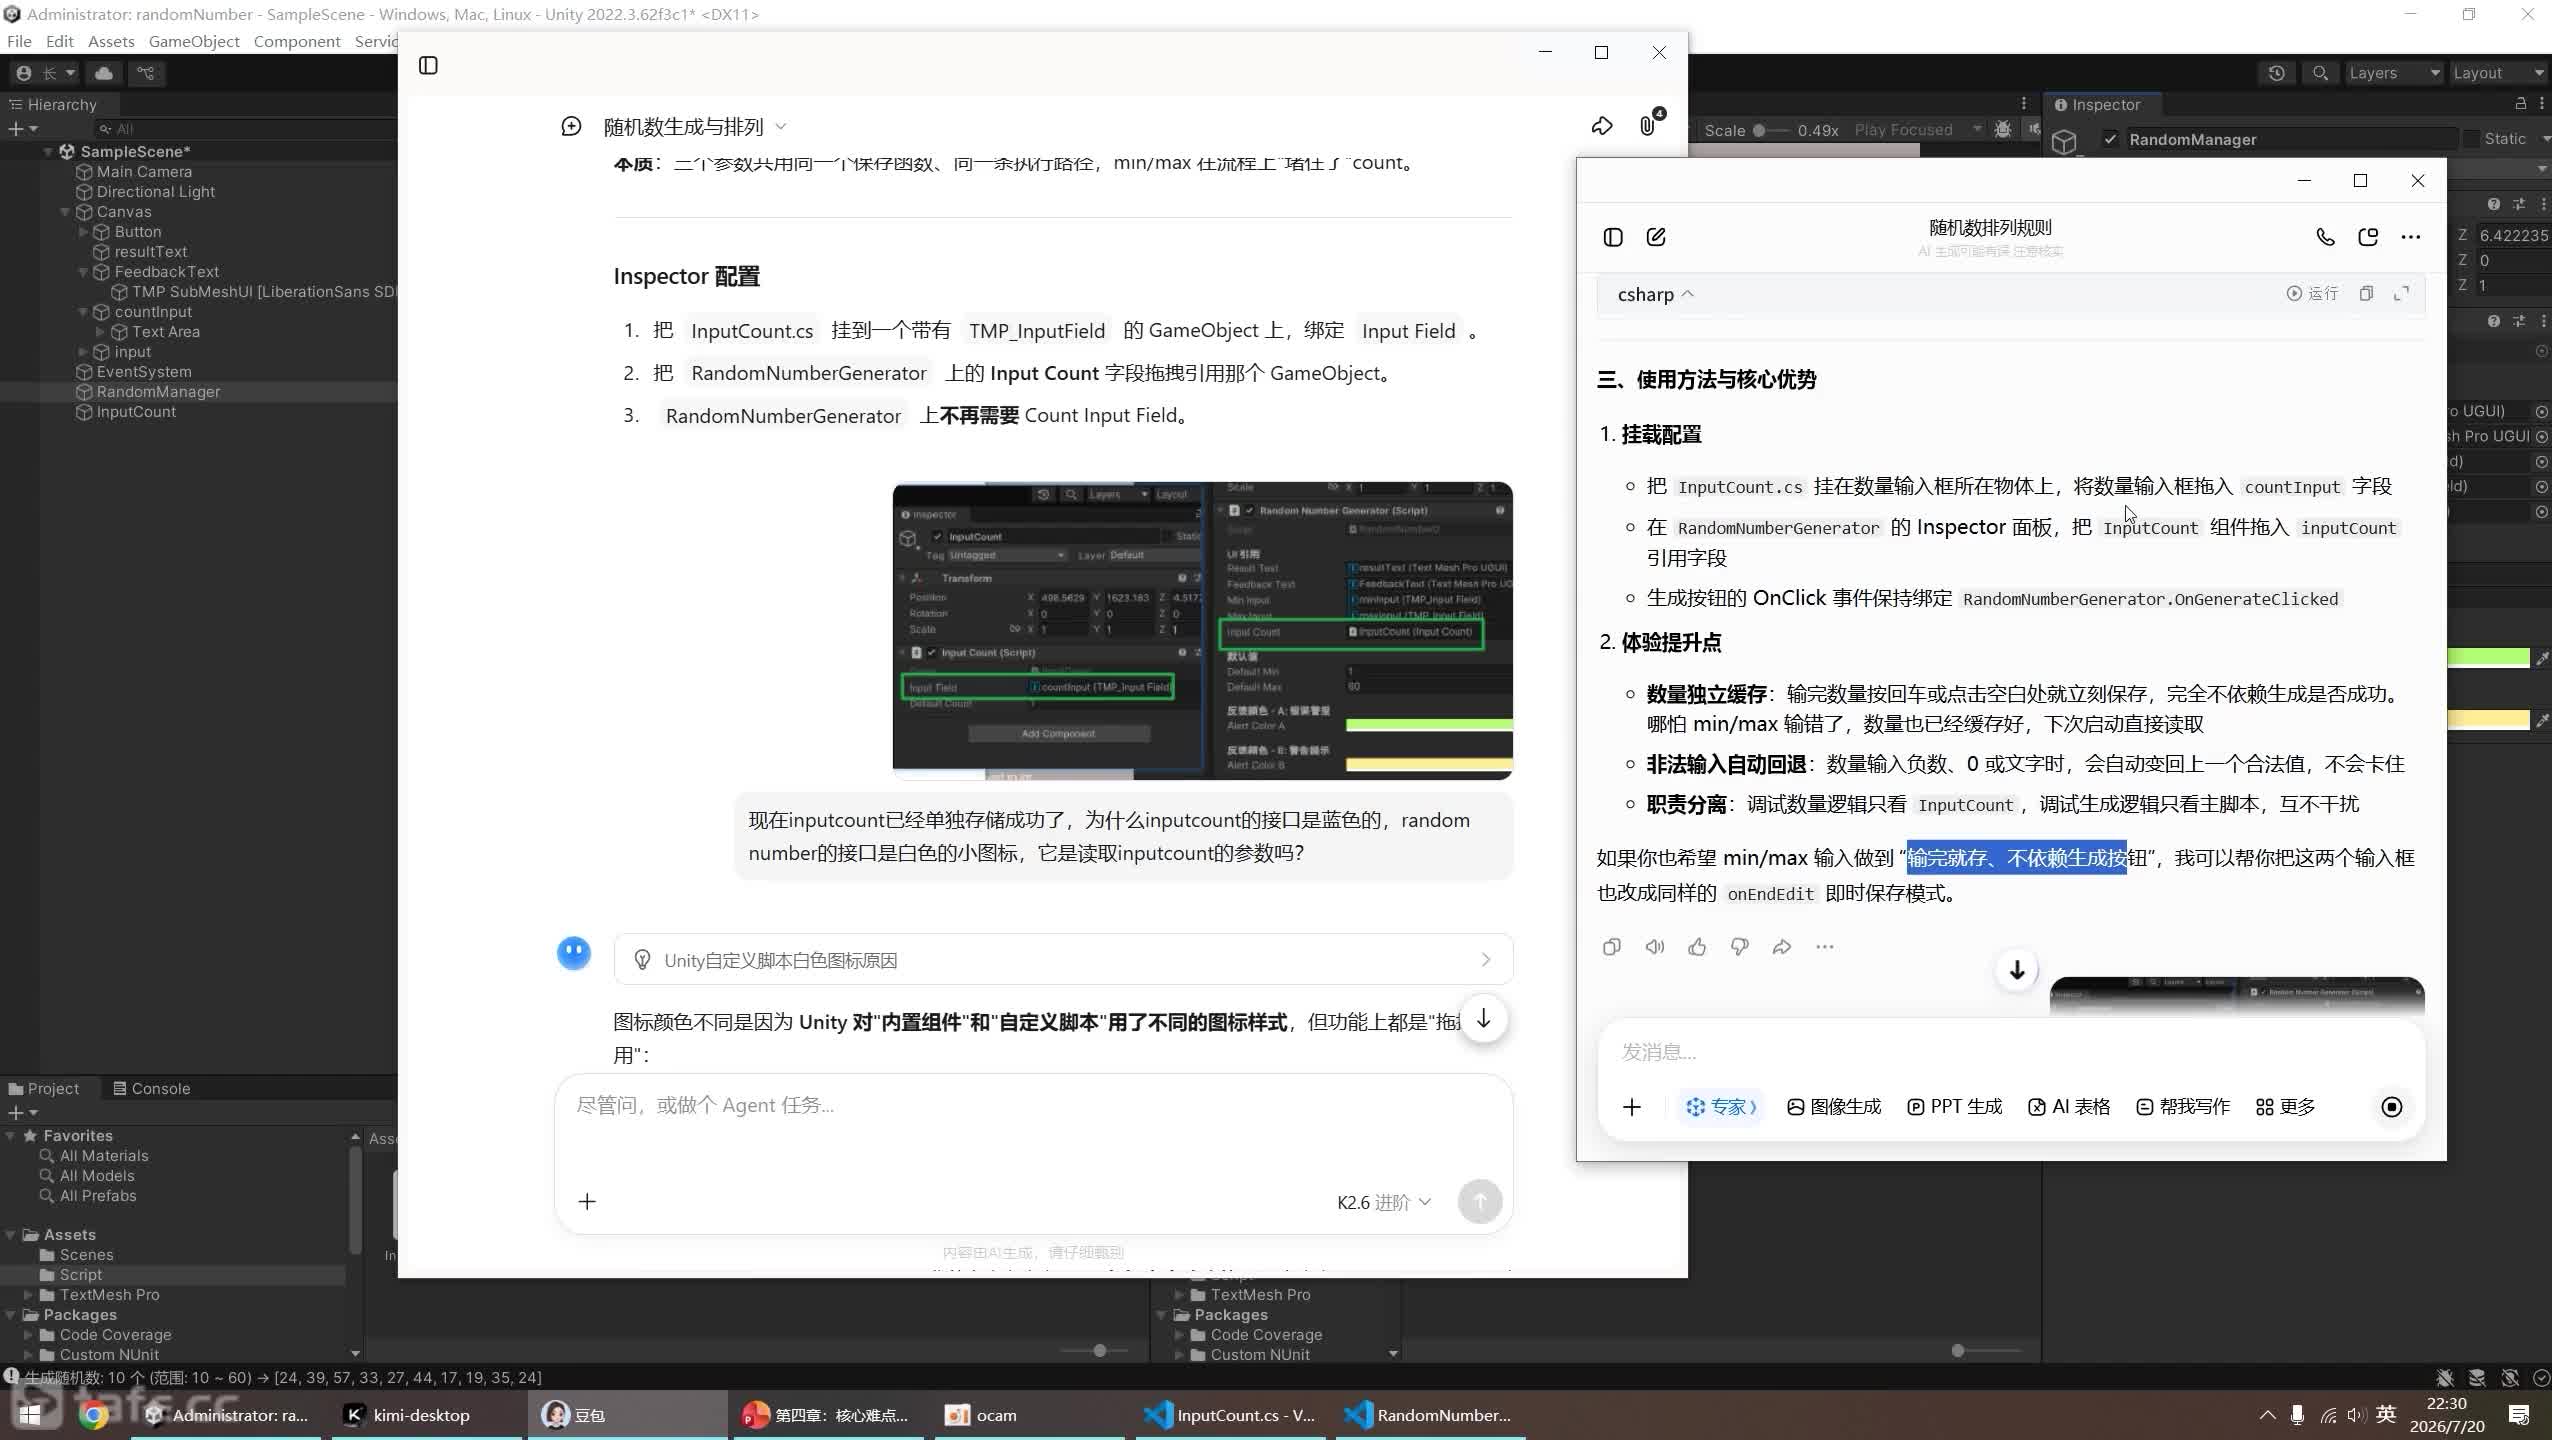This screenshot has height=1440, width=2552.
Task: Send the Kimi message
Action: click(1480, 1201)
